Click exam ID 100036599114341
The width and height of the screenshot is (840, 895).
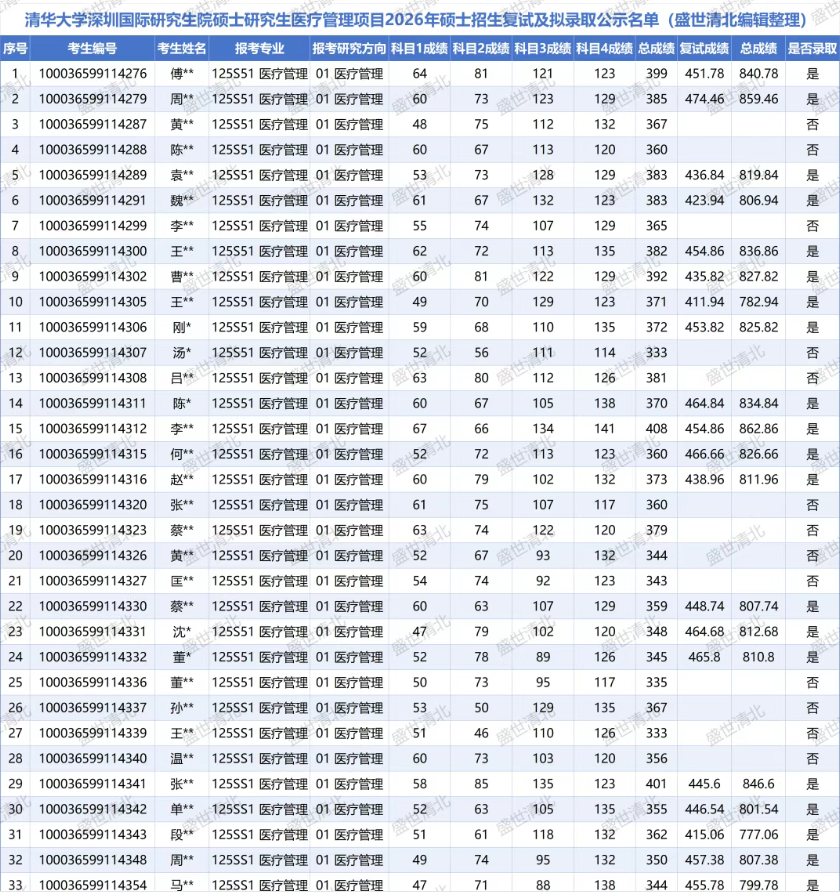point(93,784)
